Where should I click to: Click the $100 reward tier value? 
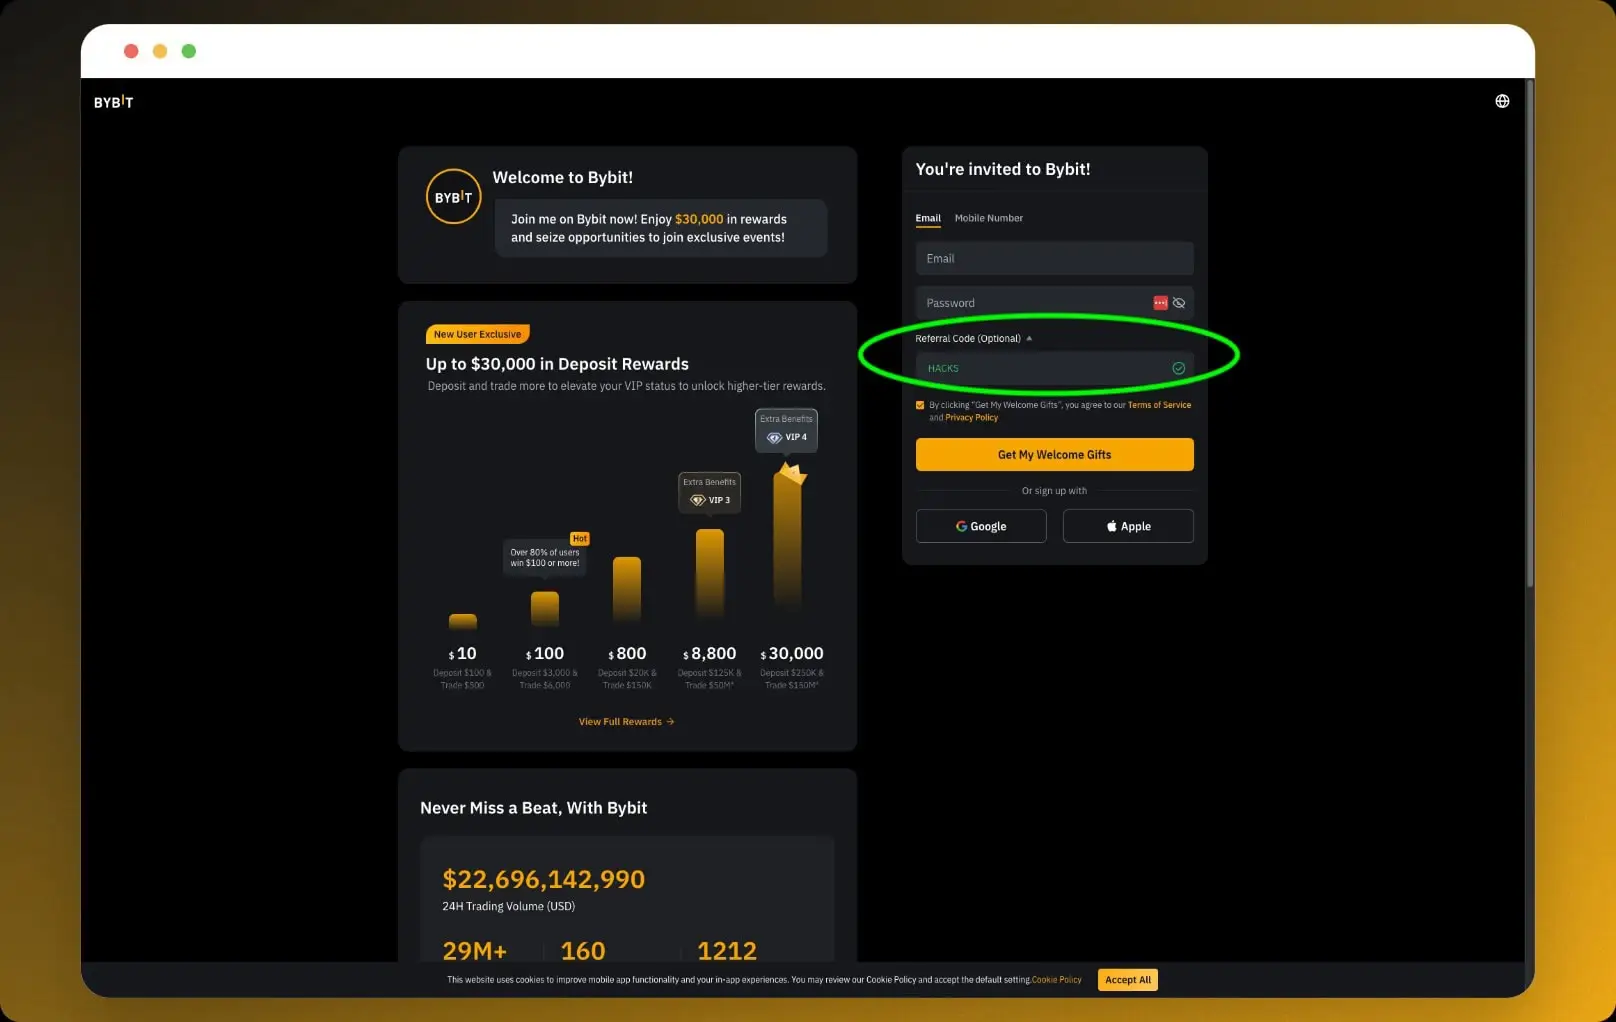[545, 654]
